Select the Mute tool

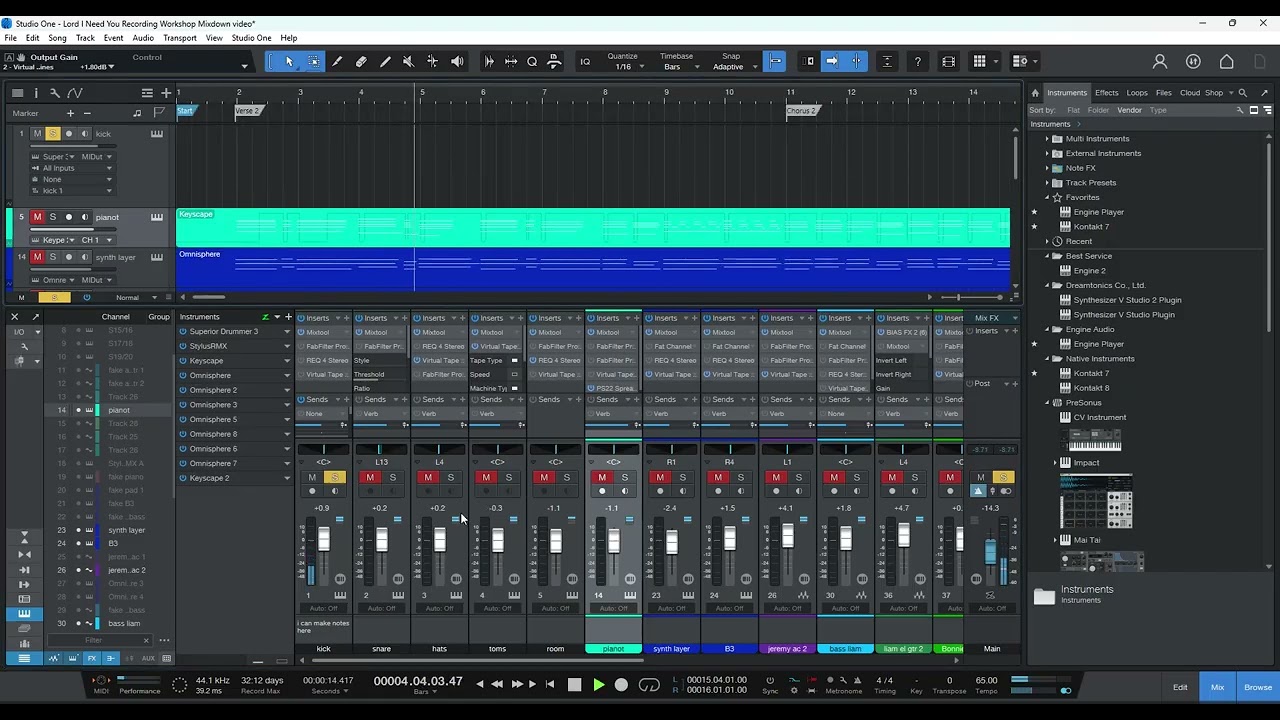coord(408,62)
